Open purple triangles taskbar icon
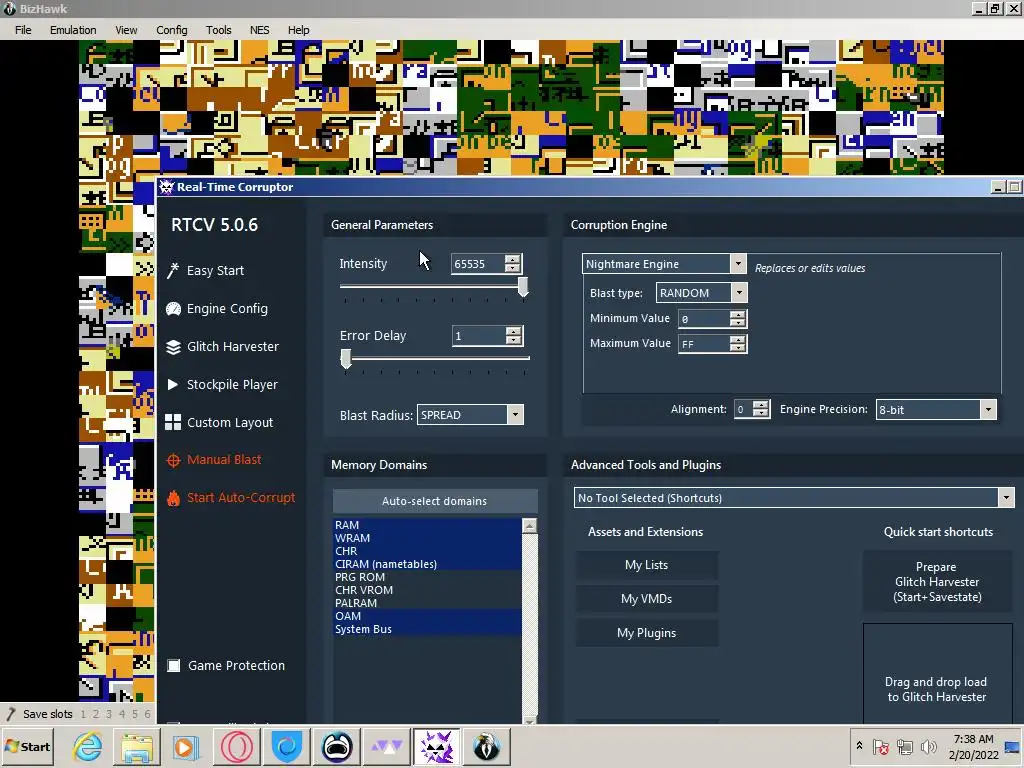 (x=387, y=746)
